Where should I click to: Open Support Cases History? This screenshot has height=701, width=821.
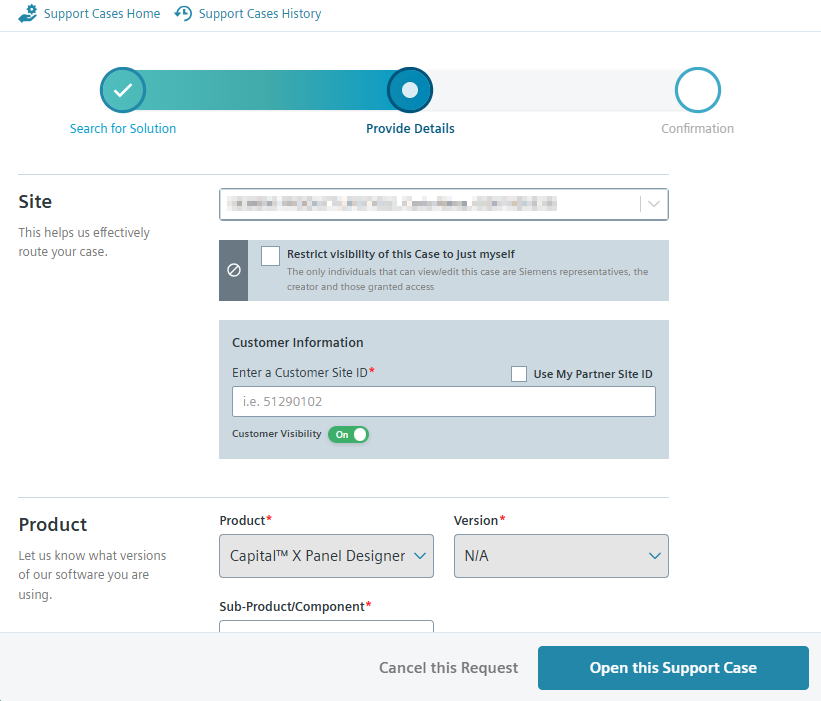(259, 14)
